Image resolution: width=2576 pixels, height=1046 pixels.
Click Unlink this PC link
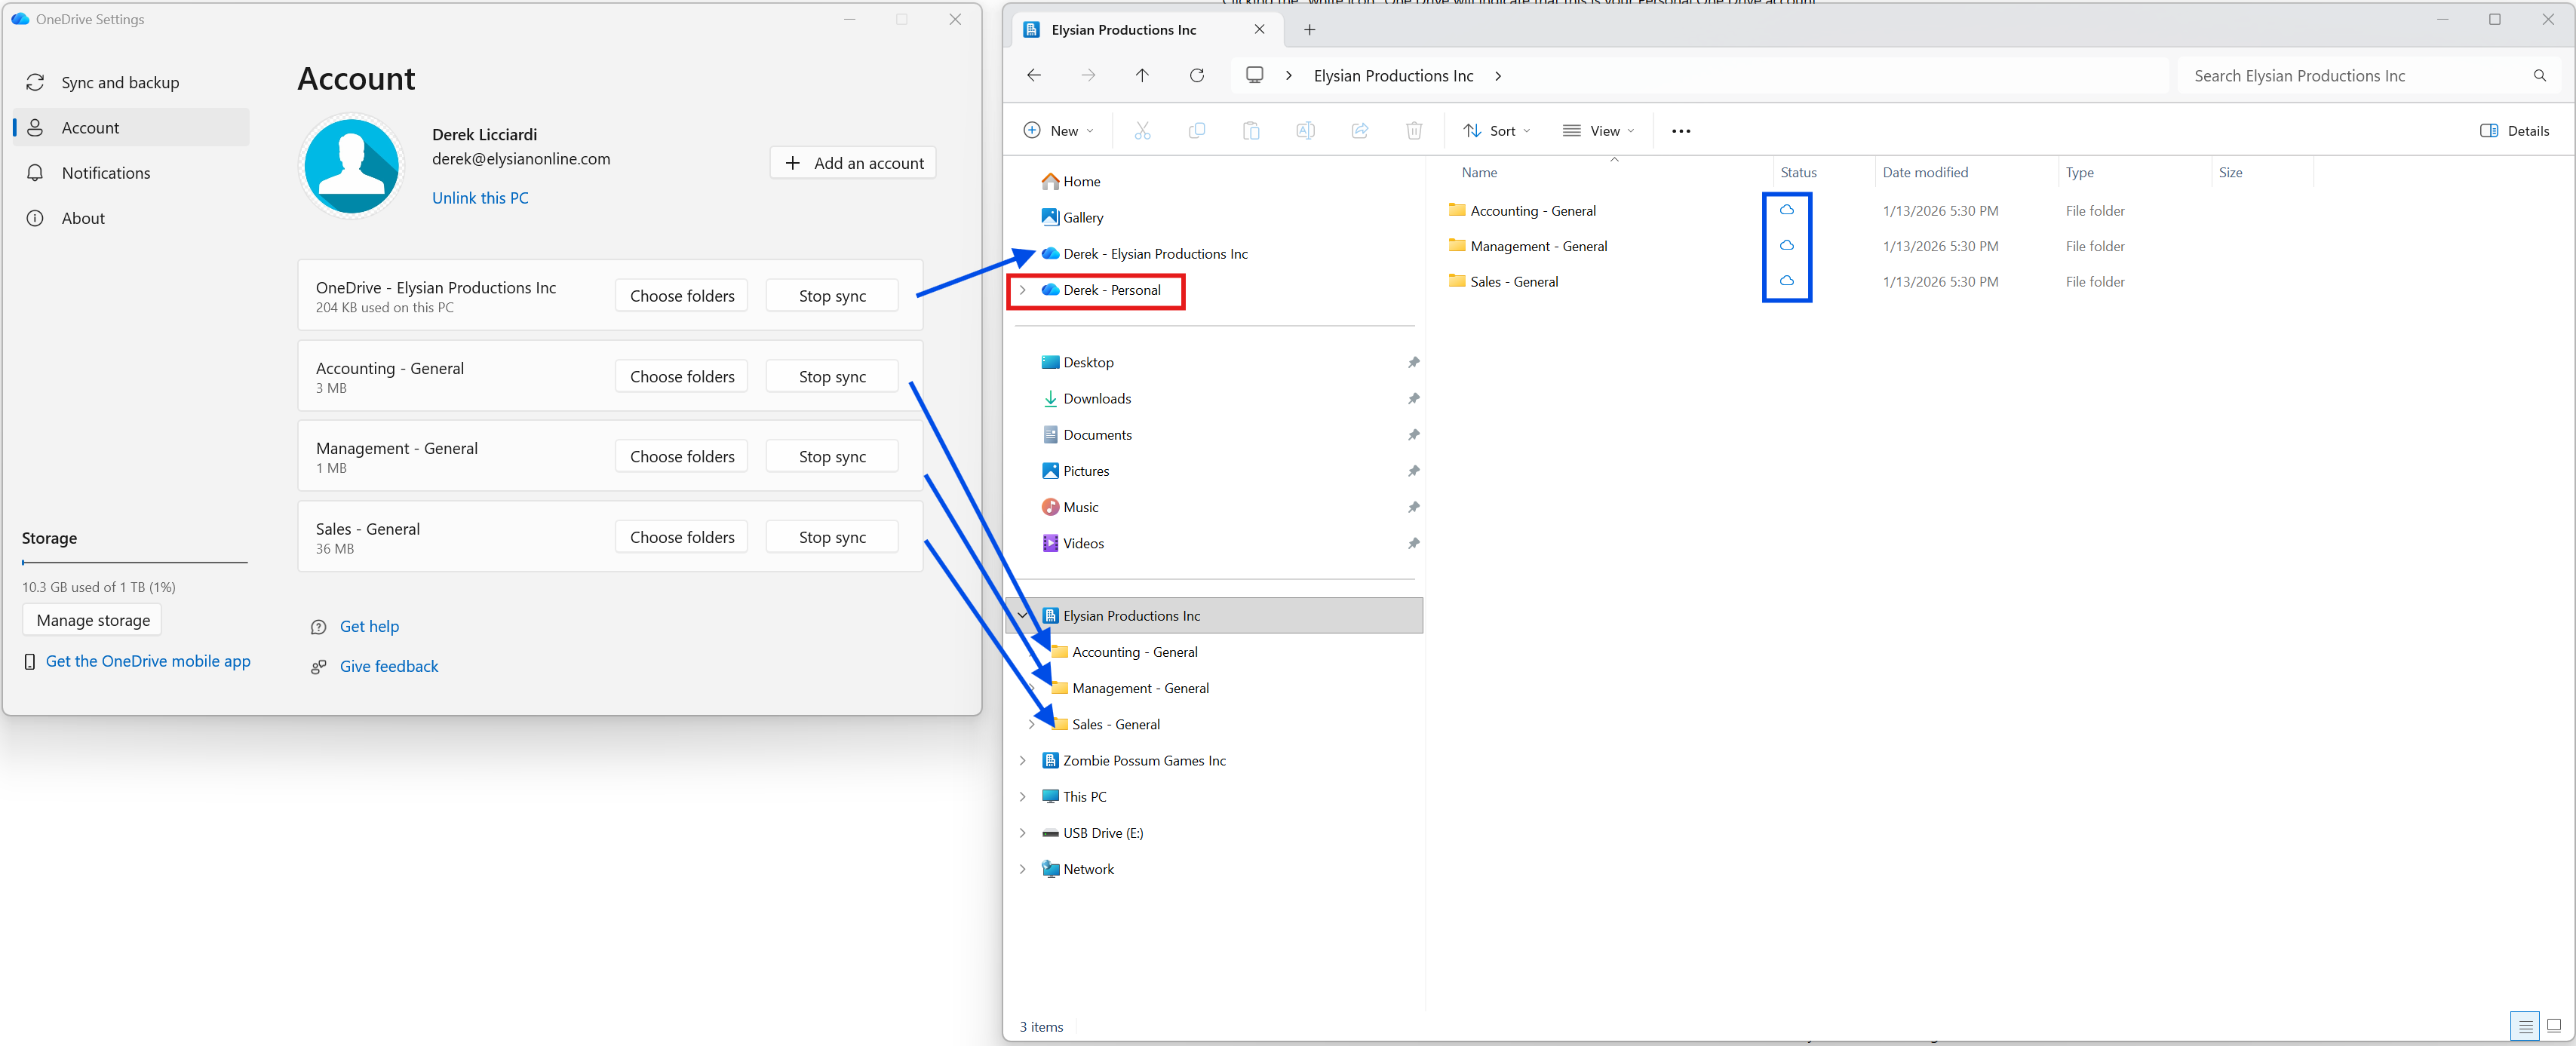click(x=479, y=198)
